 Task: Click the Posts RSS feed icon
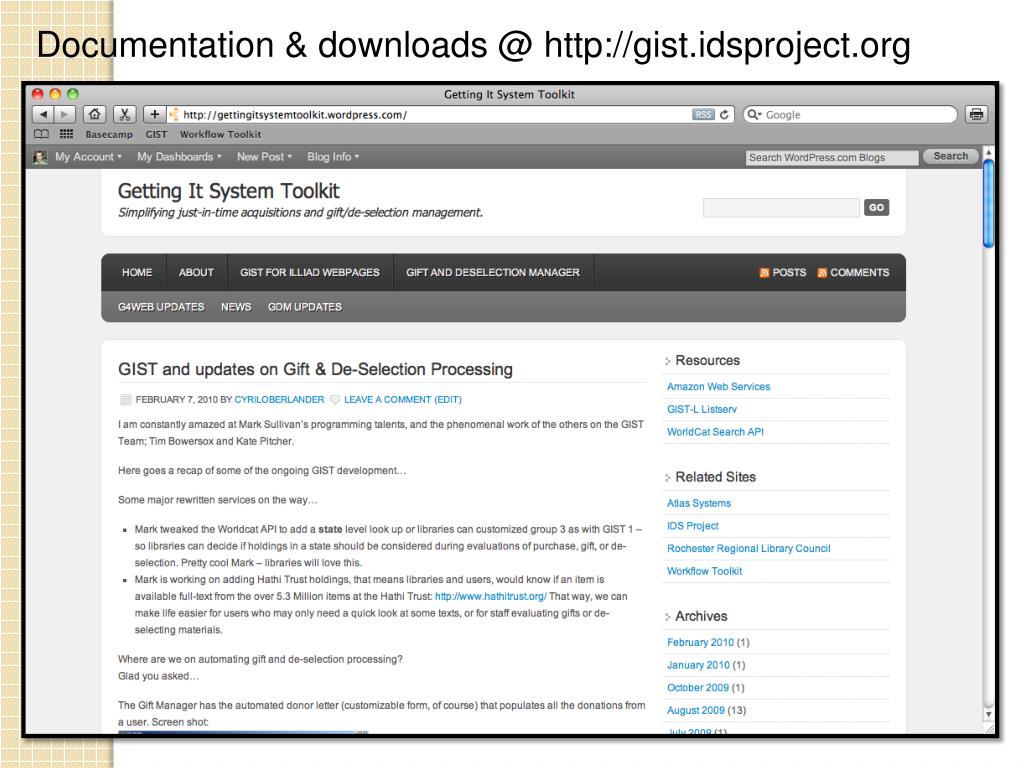(x=764, y=273)
